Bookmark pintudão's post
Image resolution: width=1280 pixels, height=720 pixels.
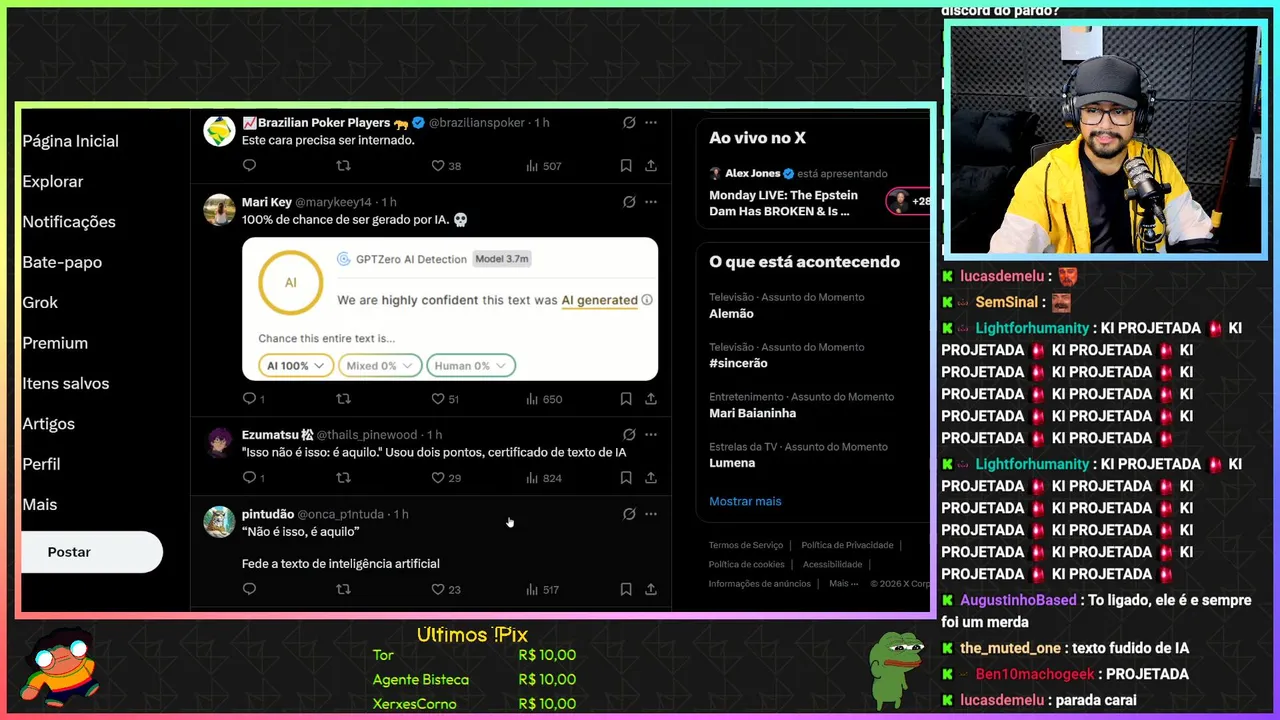pyautogui.click(x=626, y=590)
